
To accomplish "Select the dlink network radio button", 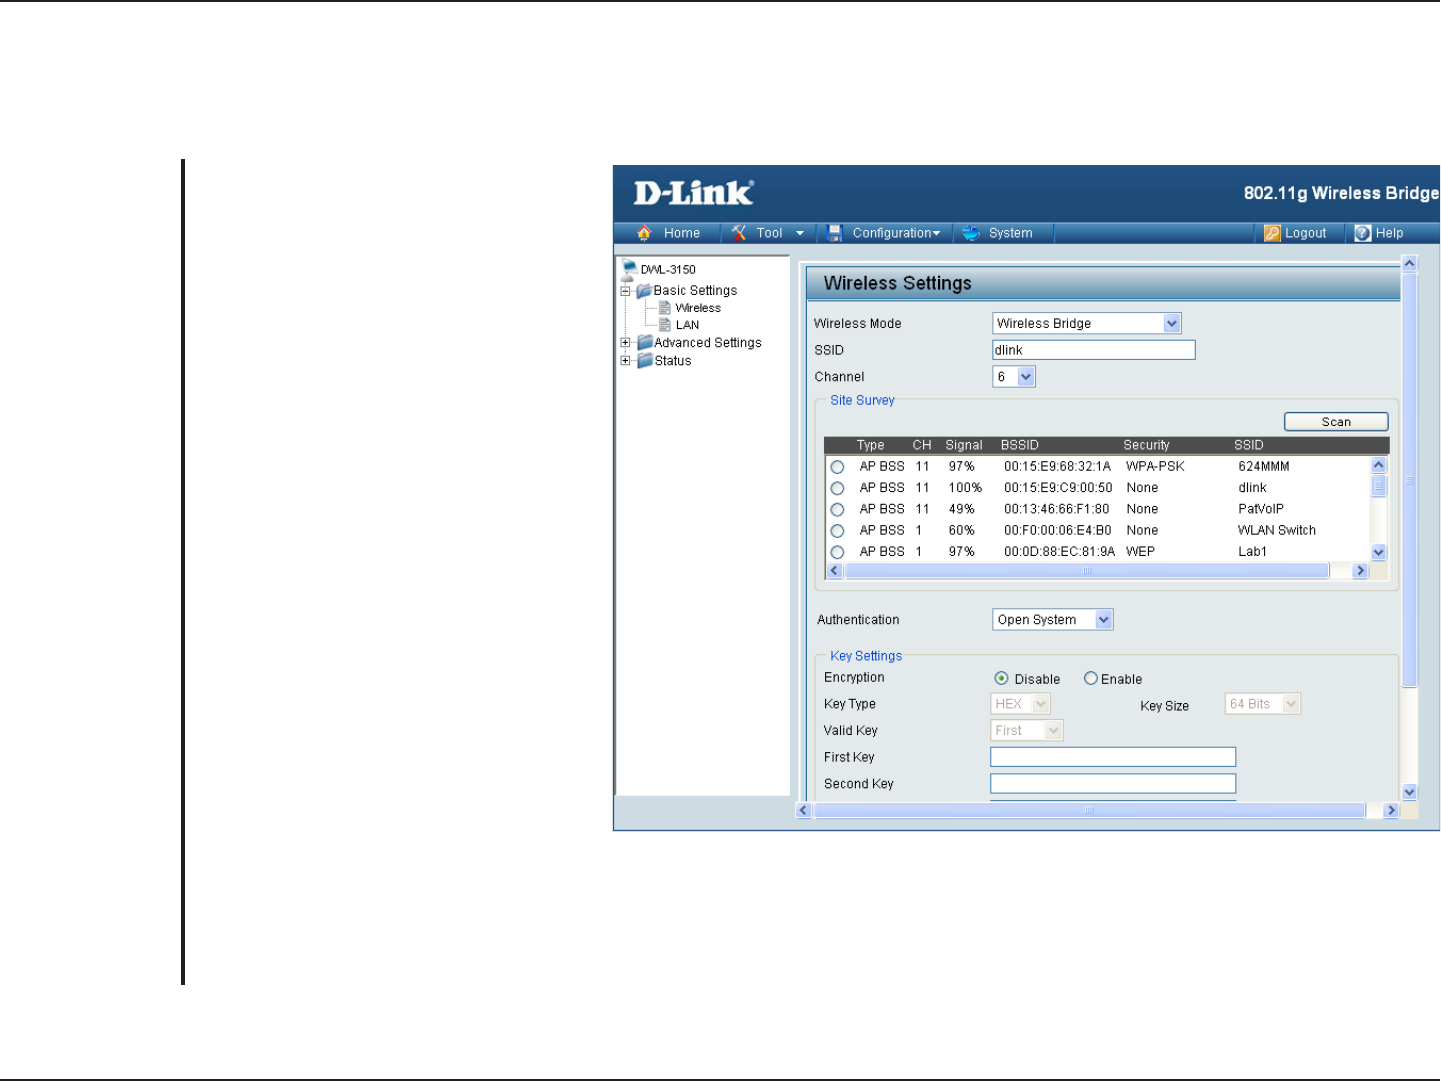I will 838,488.
